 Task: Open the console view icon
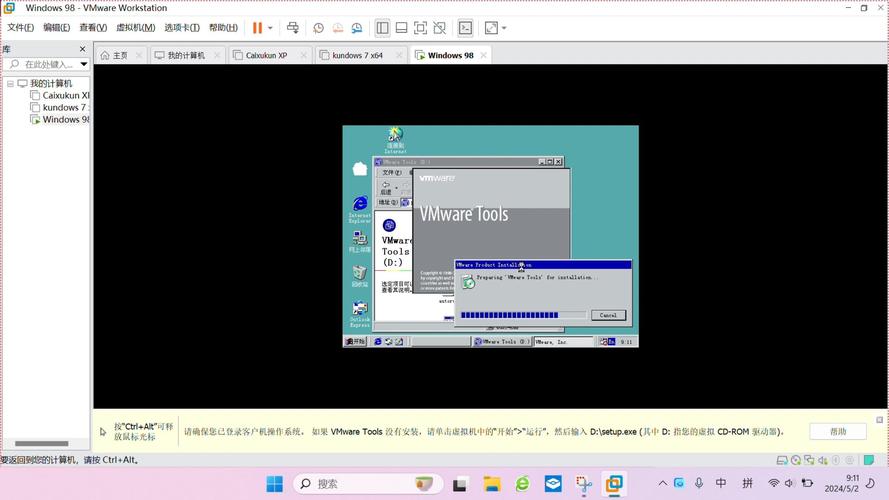(465, 28)
